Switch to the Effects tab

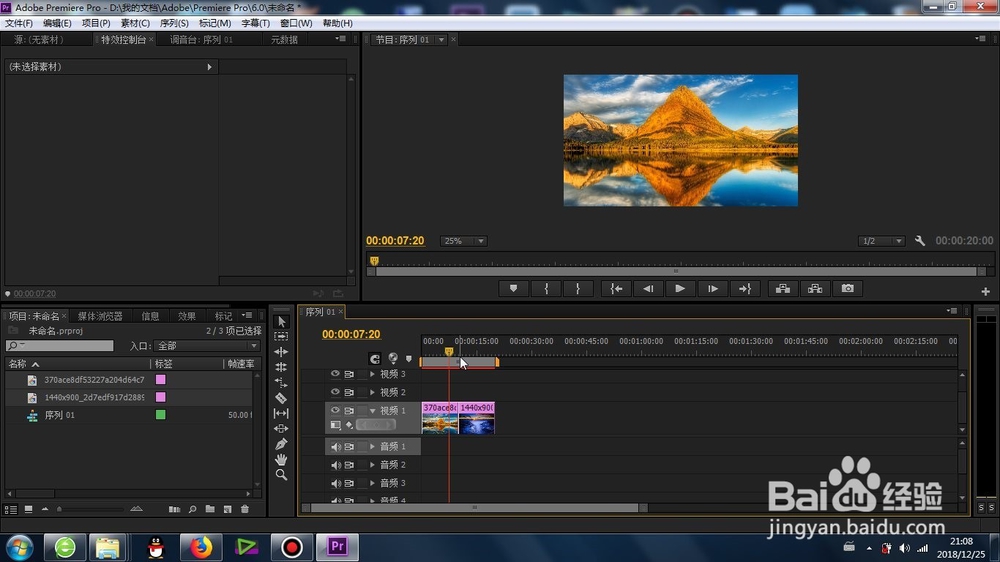(186, 316)
